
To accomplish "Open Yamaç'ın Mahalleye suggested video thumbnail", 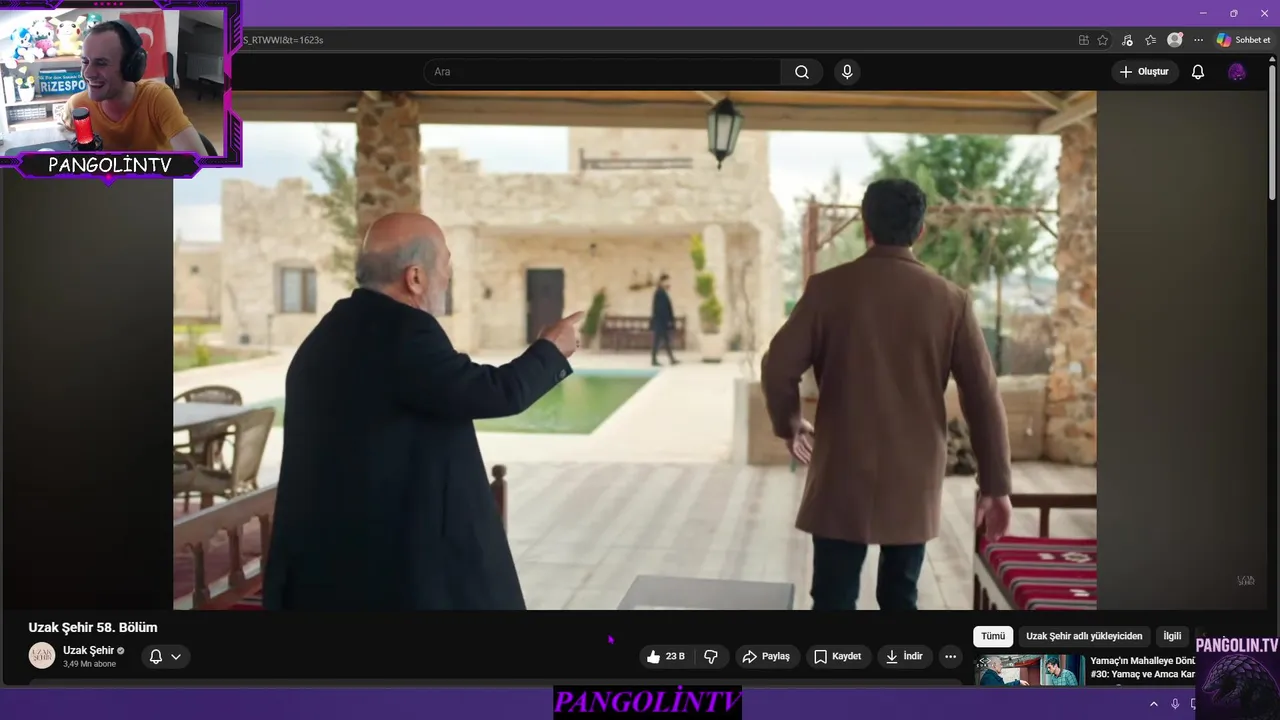I will coord(1029,670).
